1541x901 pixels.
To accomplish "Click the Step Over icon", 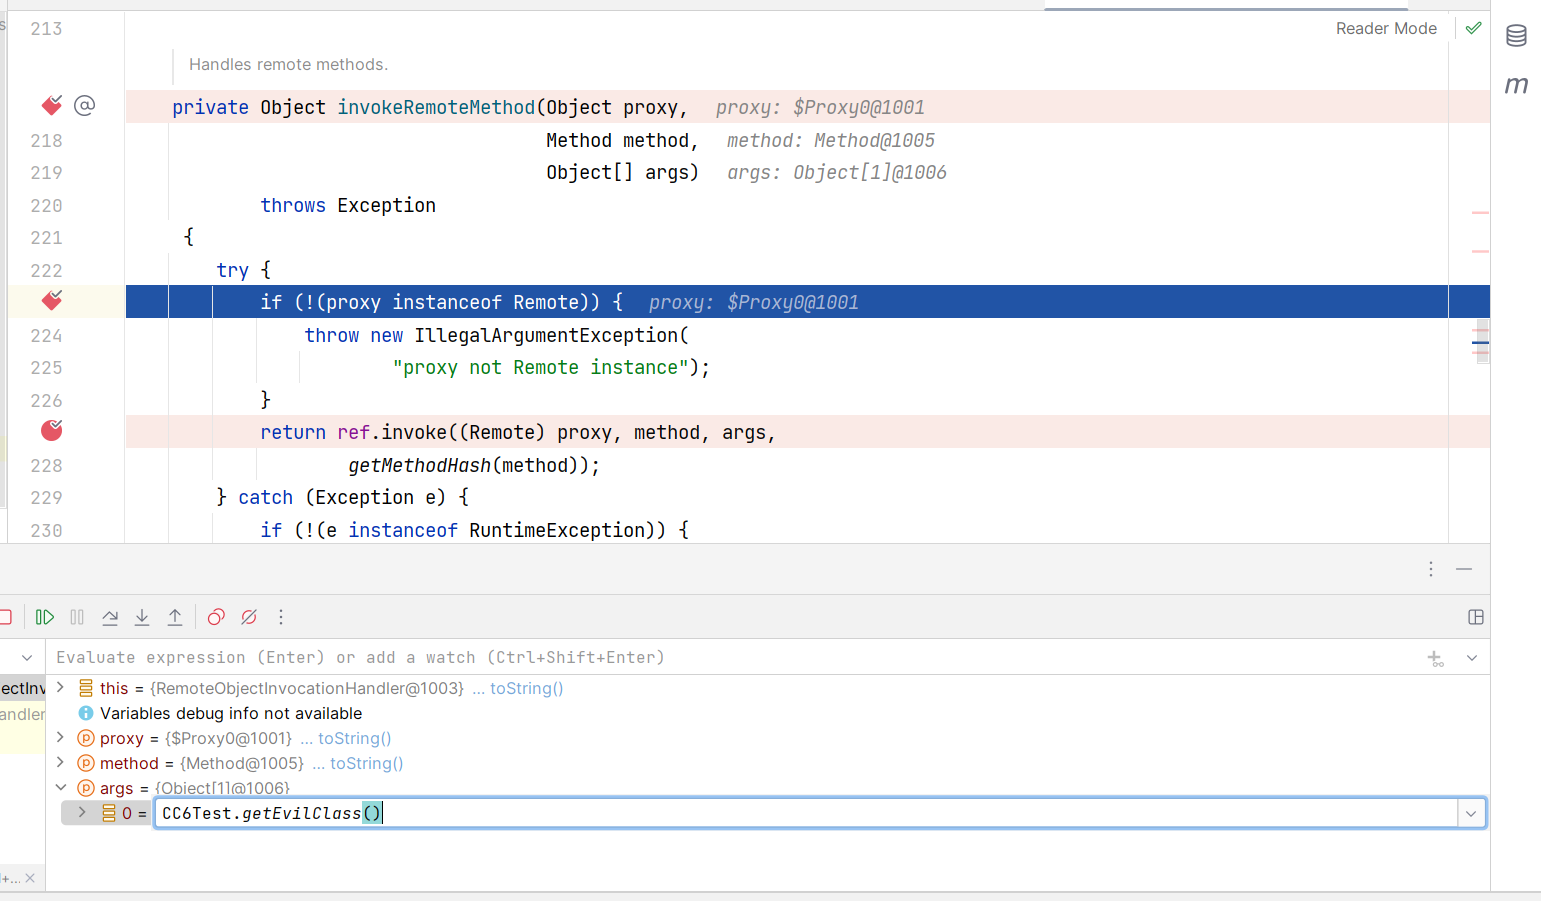I will click(110, 618).
